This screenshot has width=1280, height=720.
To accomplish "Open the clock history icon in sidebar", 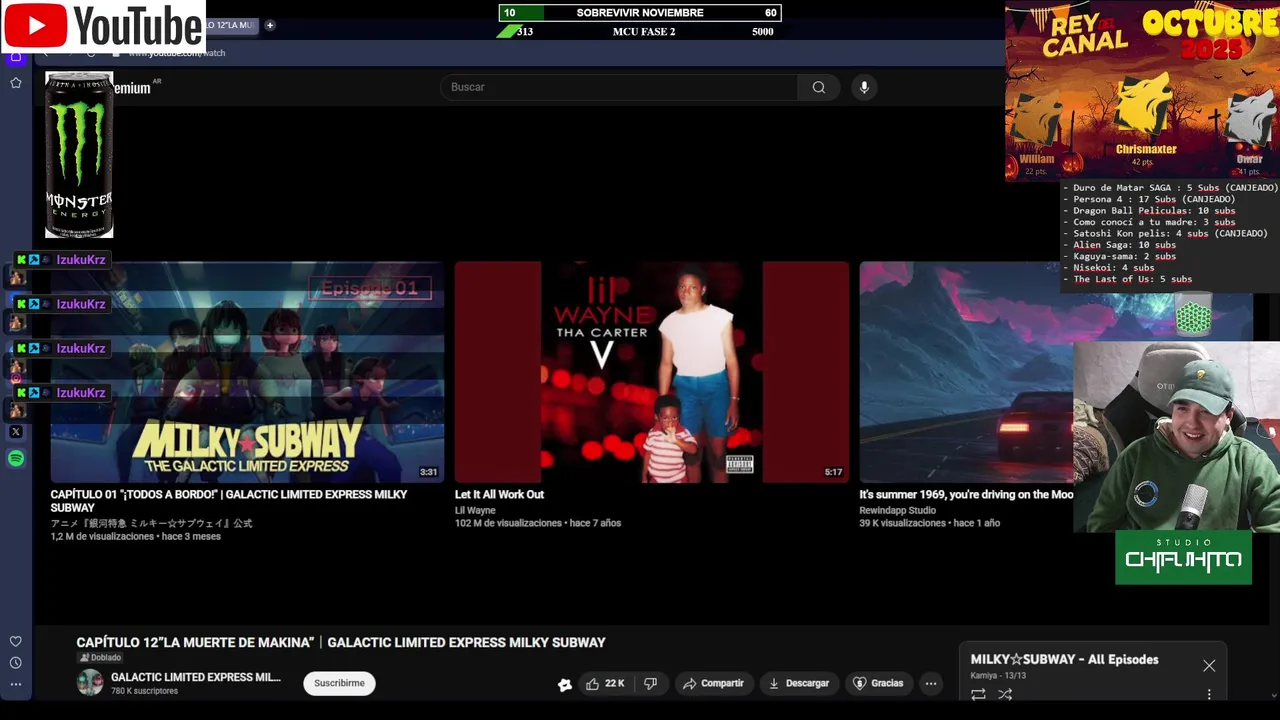I will click(x=16, y=663).
